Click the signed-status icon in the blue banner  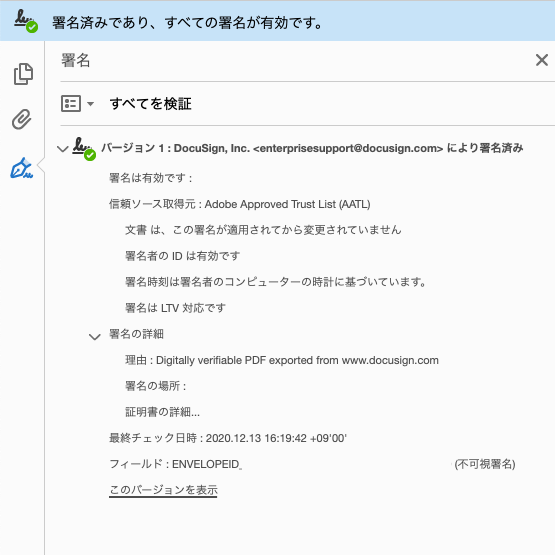click(x=26, y=21)
